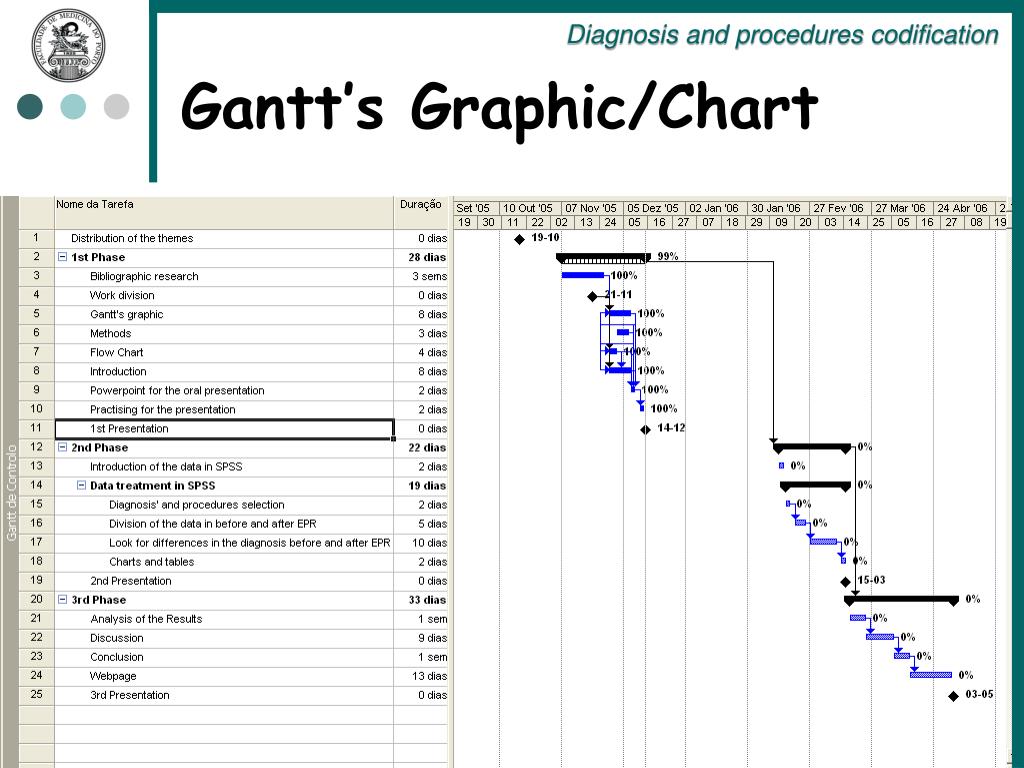Viewport: 1024px width, 768px height.
Task: Select the '2nd Presentation' task
Action: click(224, 581)
